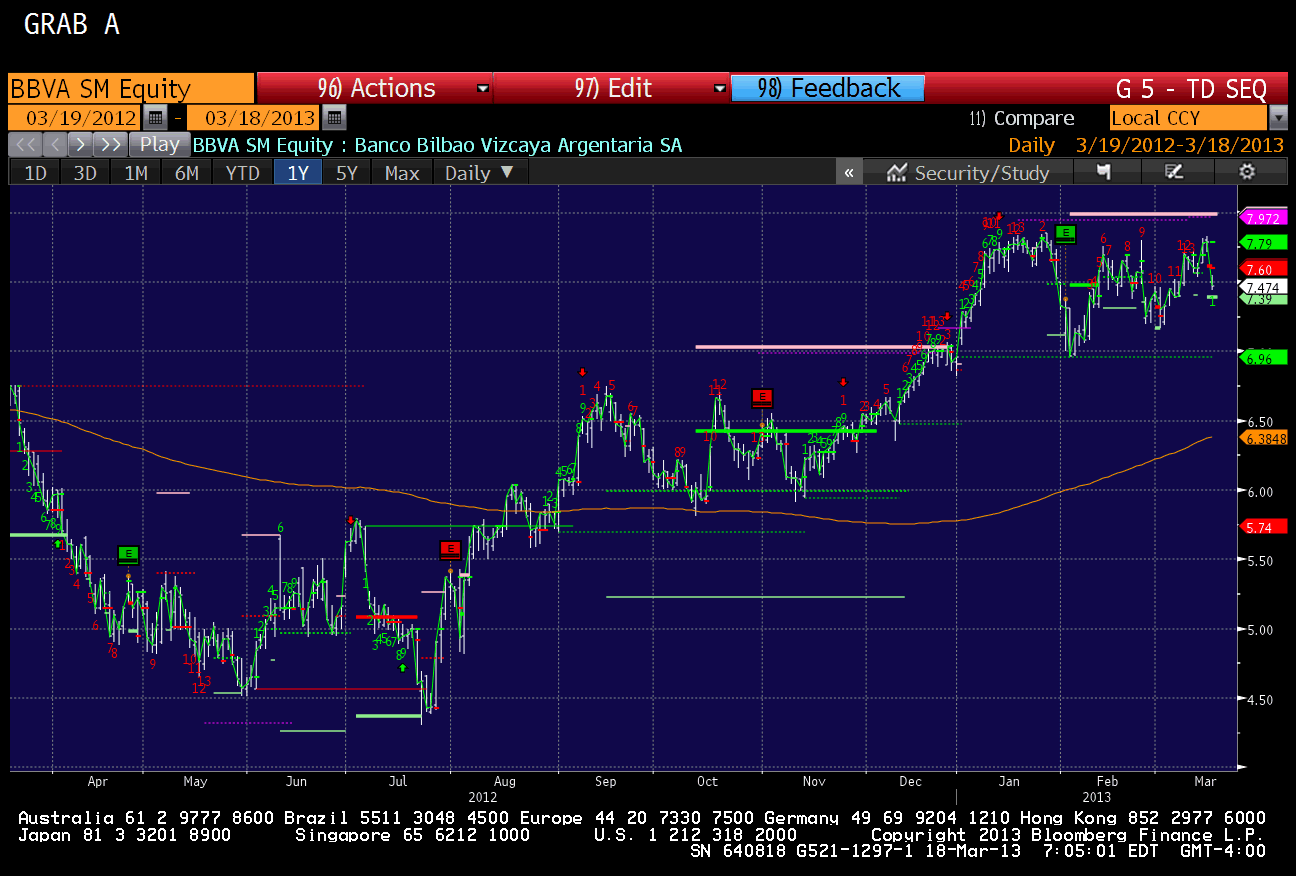Switch to the YTD range tab

(242, 172)
